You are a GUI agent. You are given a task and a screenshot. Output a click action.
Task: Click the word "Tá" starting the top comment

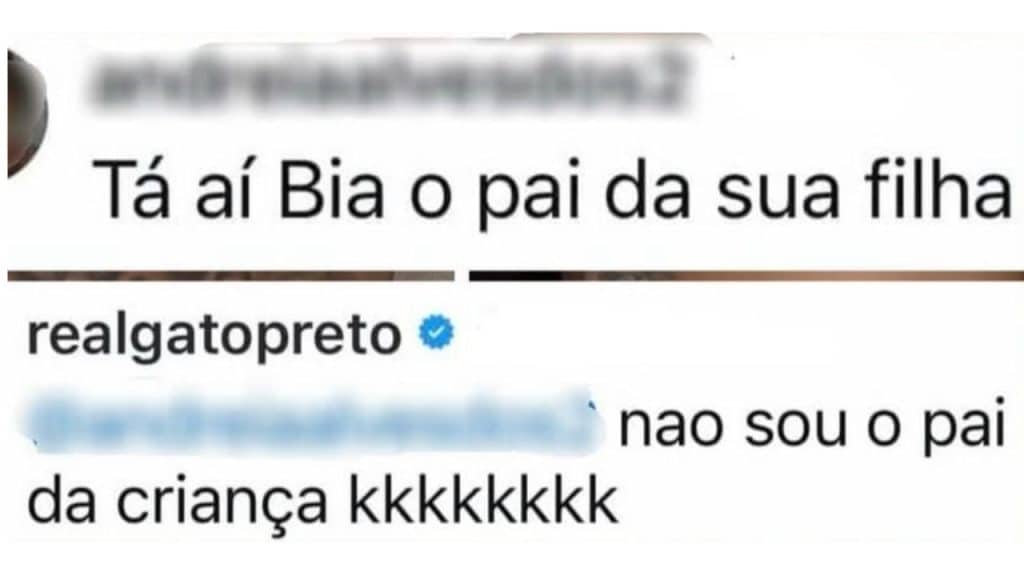(x=133, y=189)
